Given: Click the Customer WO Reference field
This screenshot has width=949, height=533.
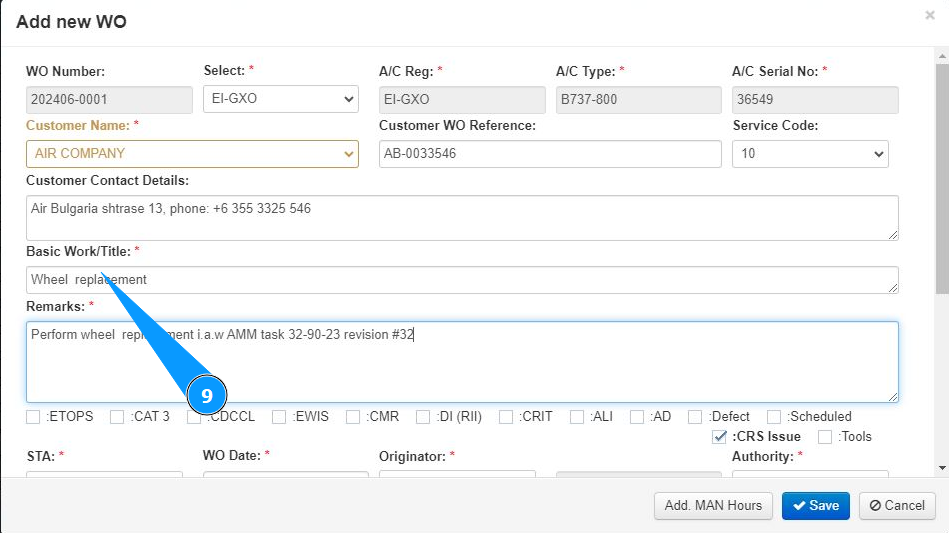Looking at the screenshot, I should click(x=550, y=154).
